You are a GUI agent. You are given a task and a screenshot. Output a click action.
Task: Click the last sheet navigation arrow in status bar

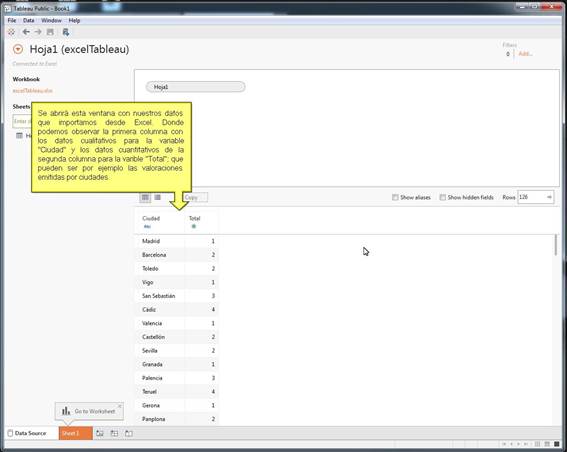point(526,444)
